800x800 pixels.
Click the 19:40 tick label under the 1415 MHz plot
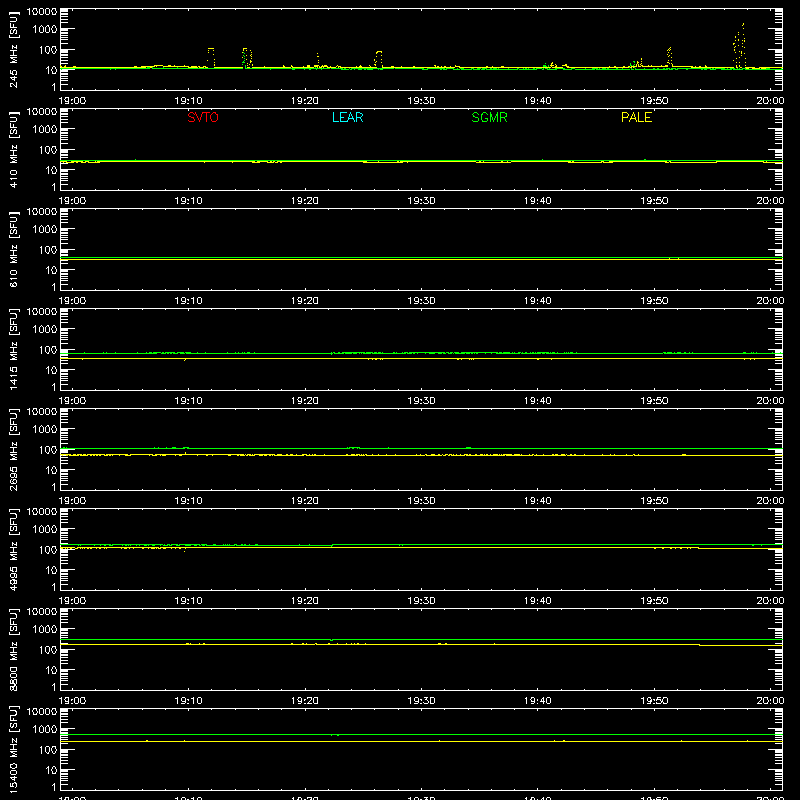pyautogui.click(x=537, y=401)
